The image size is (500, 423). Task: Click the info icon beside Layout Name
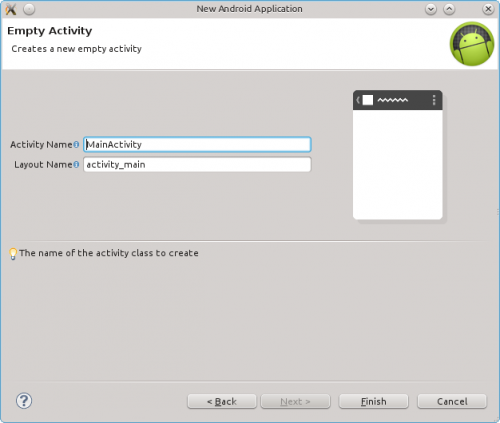76,164
